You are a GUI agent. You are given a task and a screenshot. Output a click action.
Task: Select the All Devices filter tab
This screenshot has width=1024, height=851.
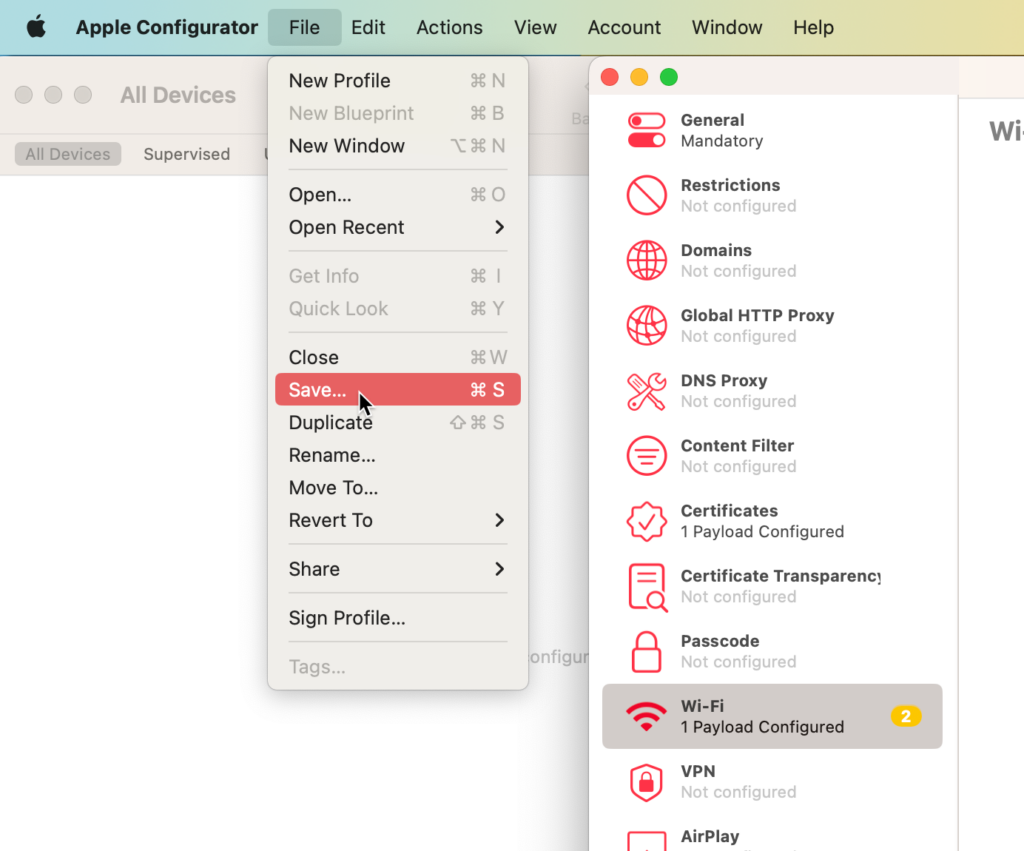click(x=68, y=154)
